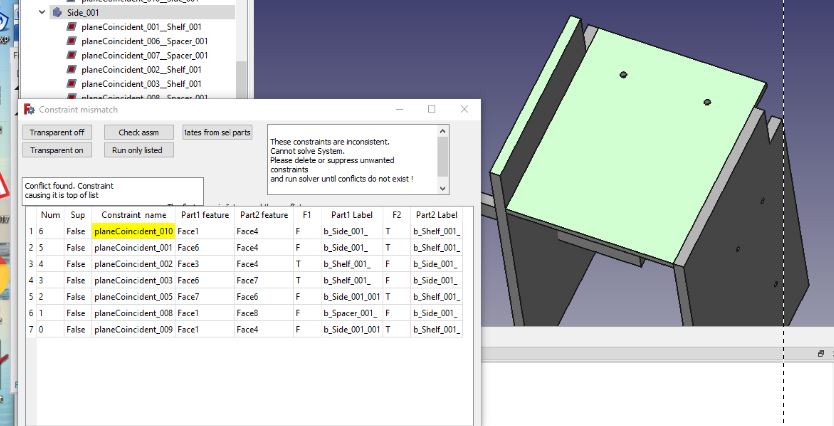Collapse the Side_001 tree node
This screenshot has height=426, width=834.
(x=42, y=12)
